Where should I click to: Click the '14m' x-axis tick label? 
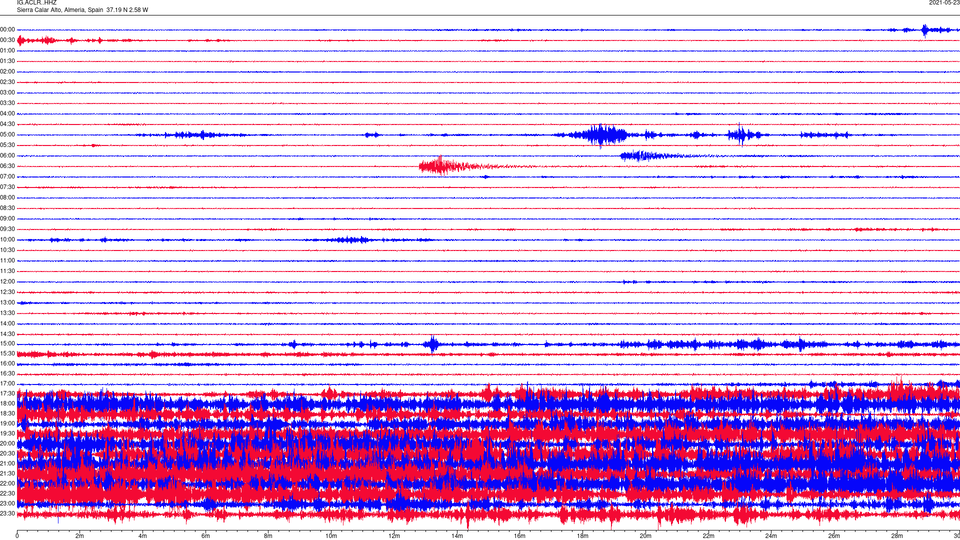(x=457, y=536)
